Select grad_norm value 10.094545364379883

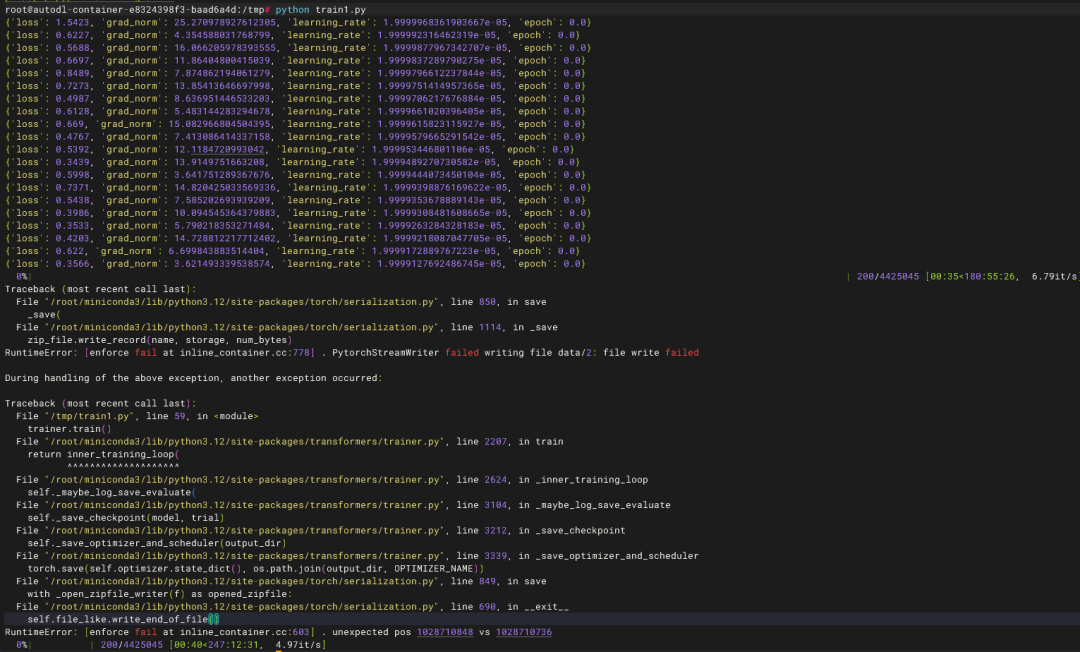tap(225, 213)
